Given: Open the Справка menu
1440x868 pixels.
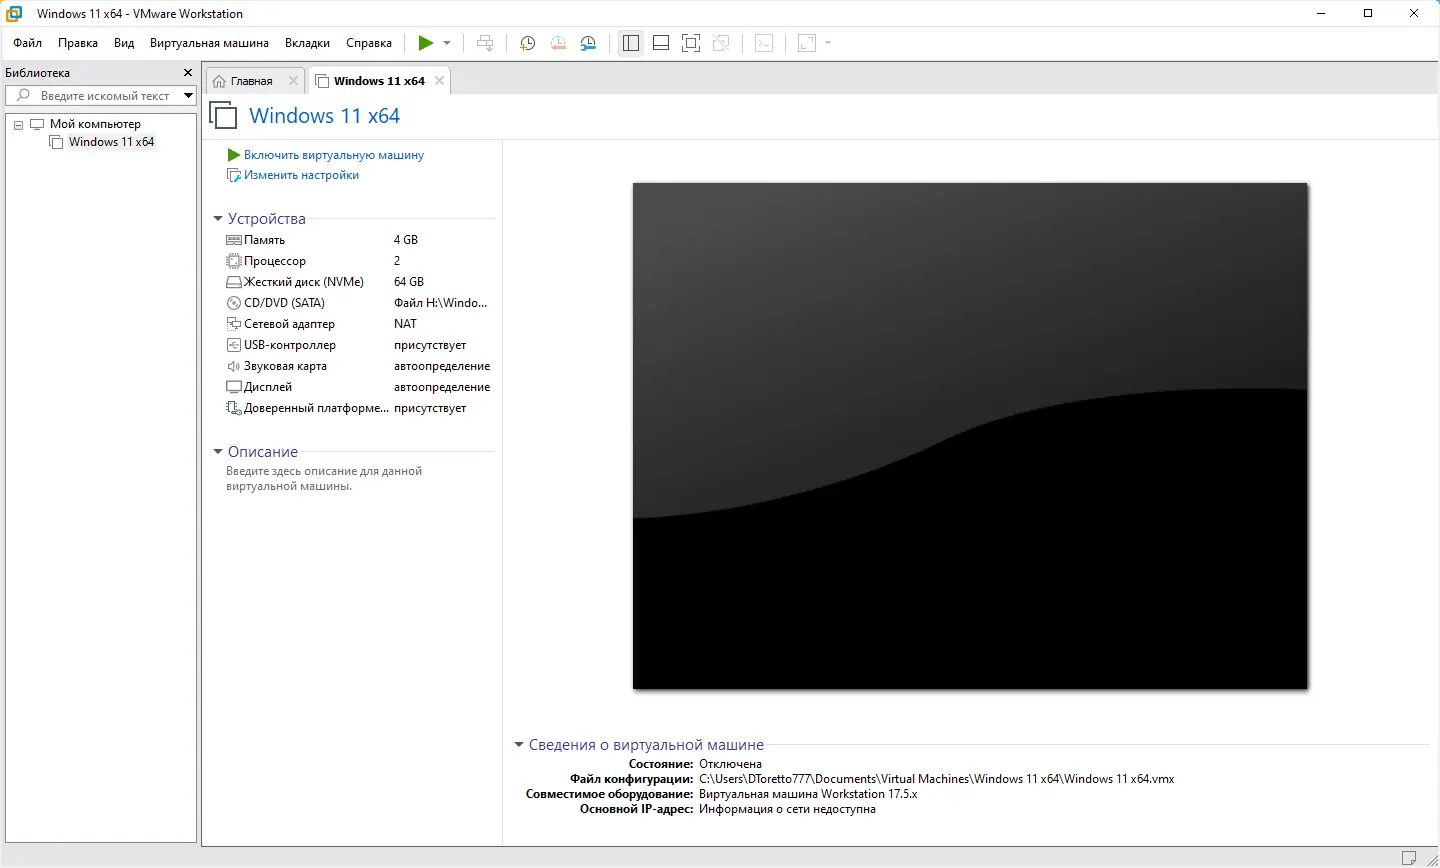Looking at the screenshot, I should click(x=369, y=43).
